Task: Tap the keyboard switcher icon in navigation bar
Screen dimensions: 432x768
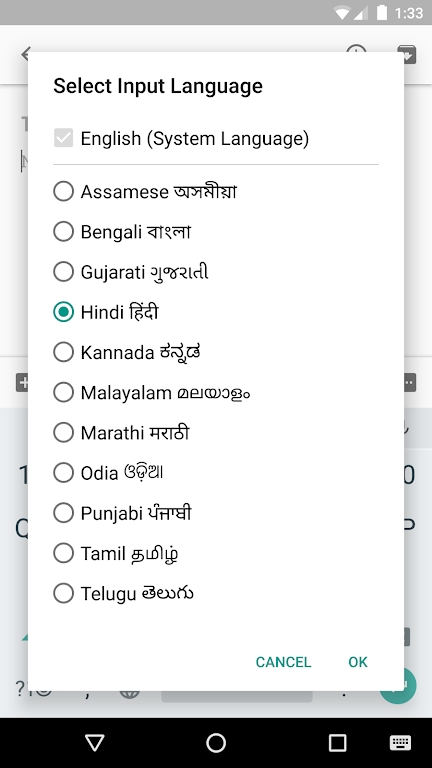Action: click(400, 743)
